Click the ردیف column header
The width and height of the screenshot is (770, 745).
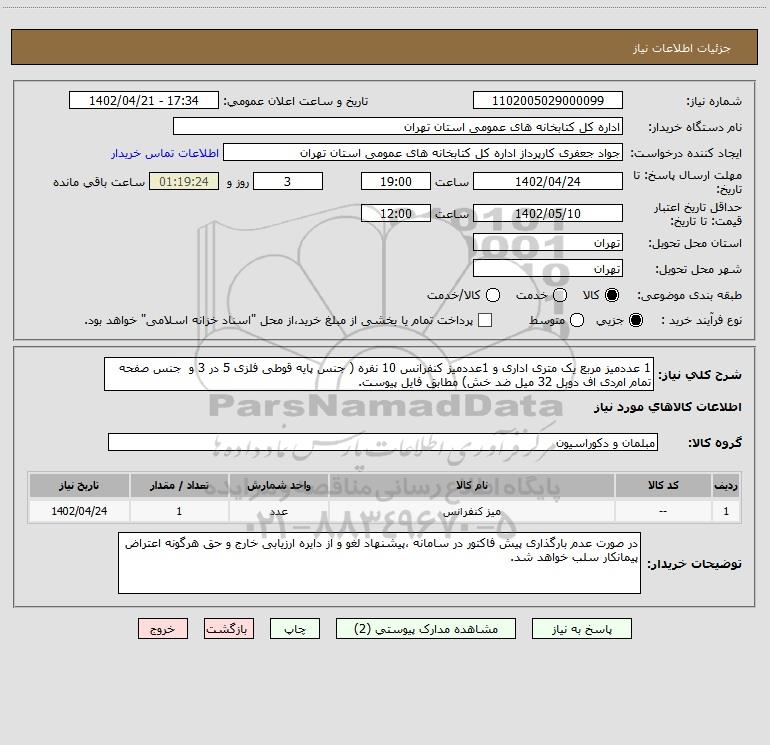pyautogui.click(x=726, y=486)
